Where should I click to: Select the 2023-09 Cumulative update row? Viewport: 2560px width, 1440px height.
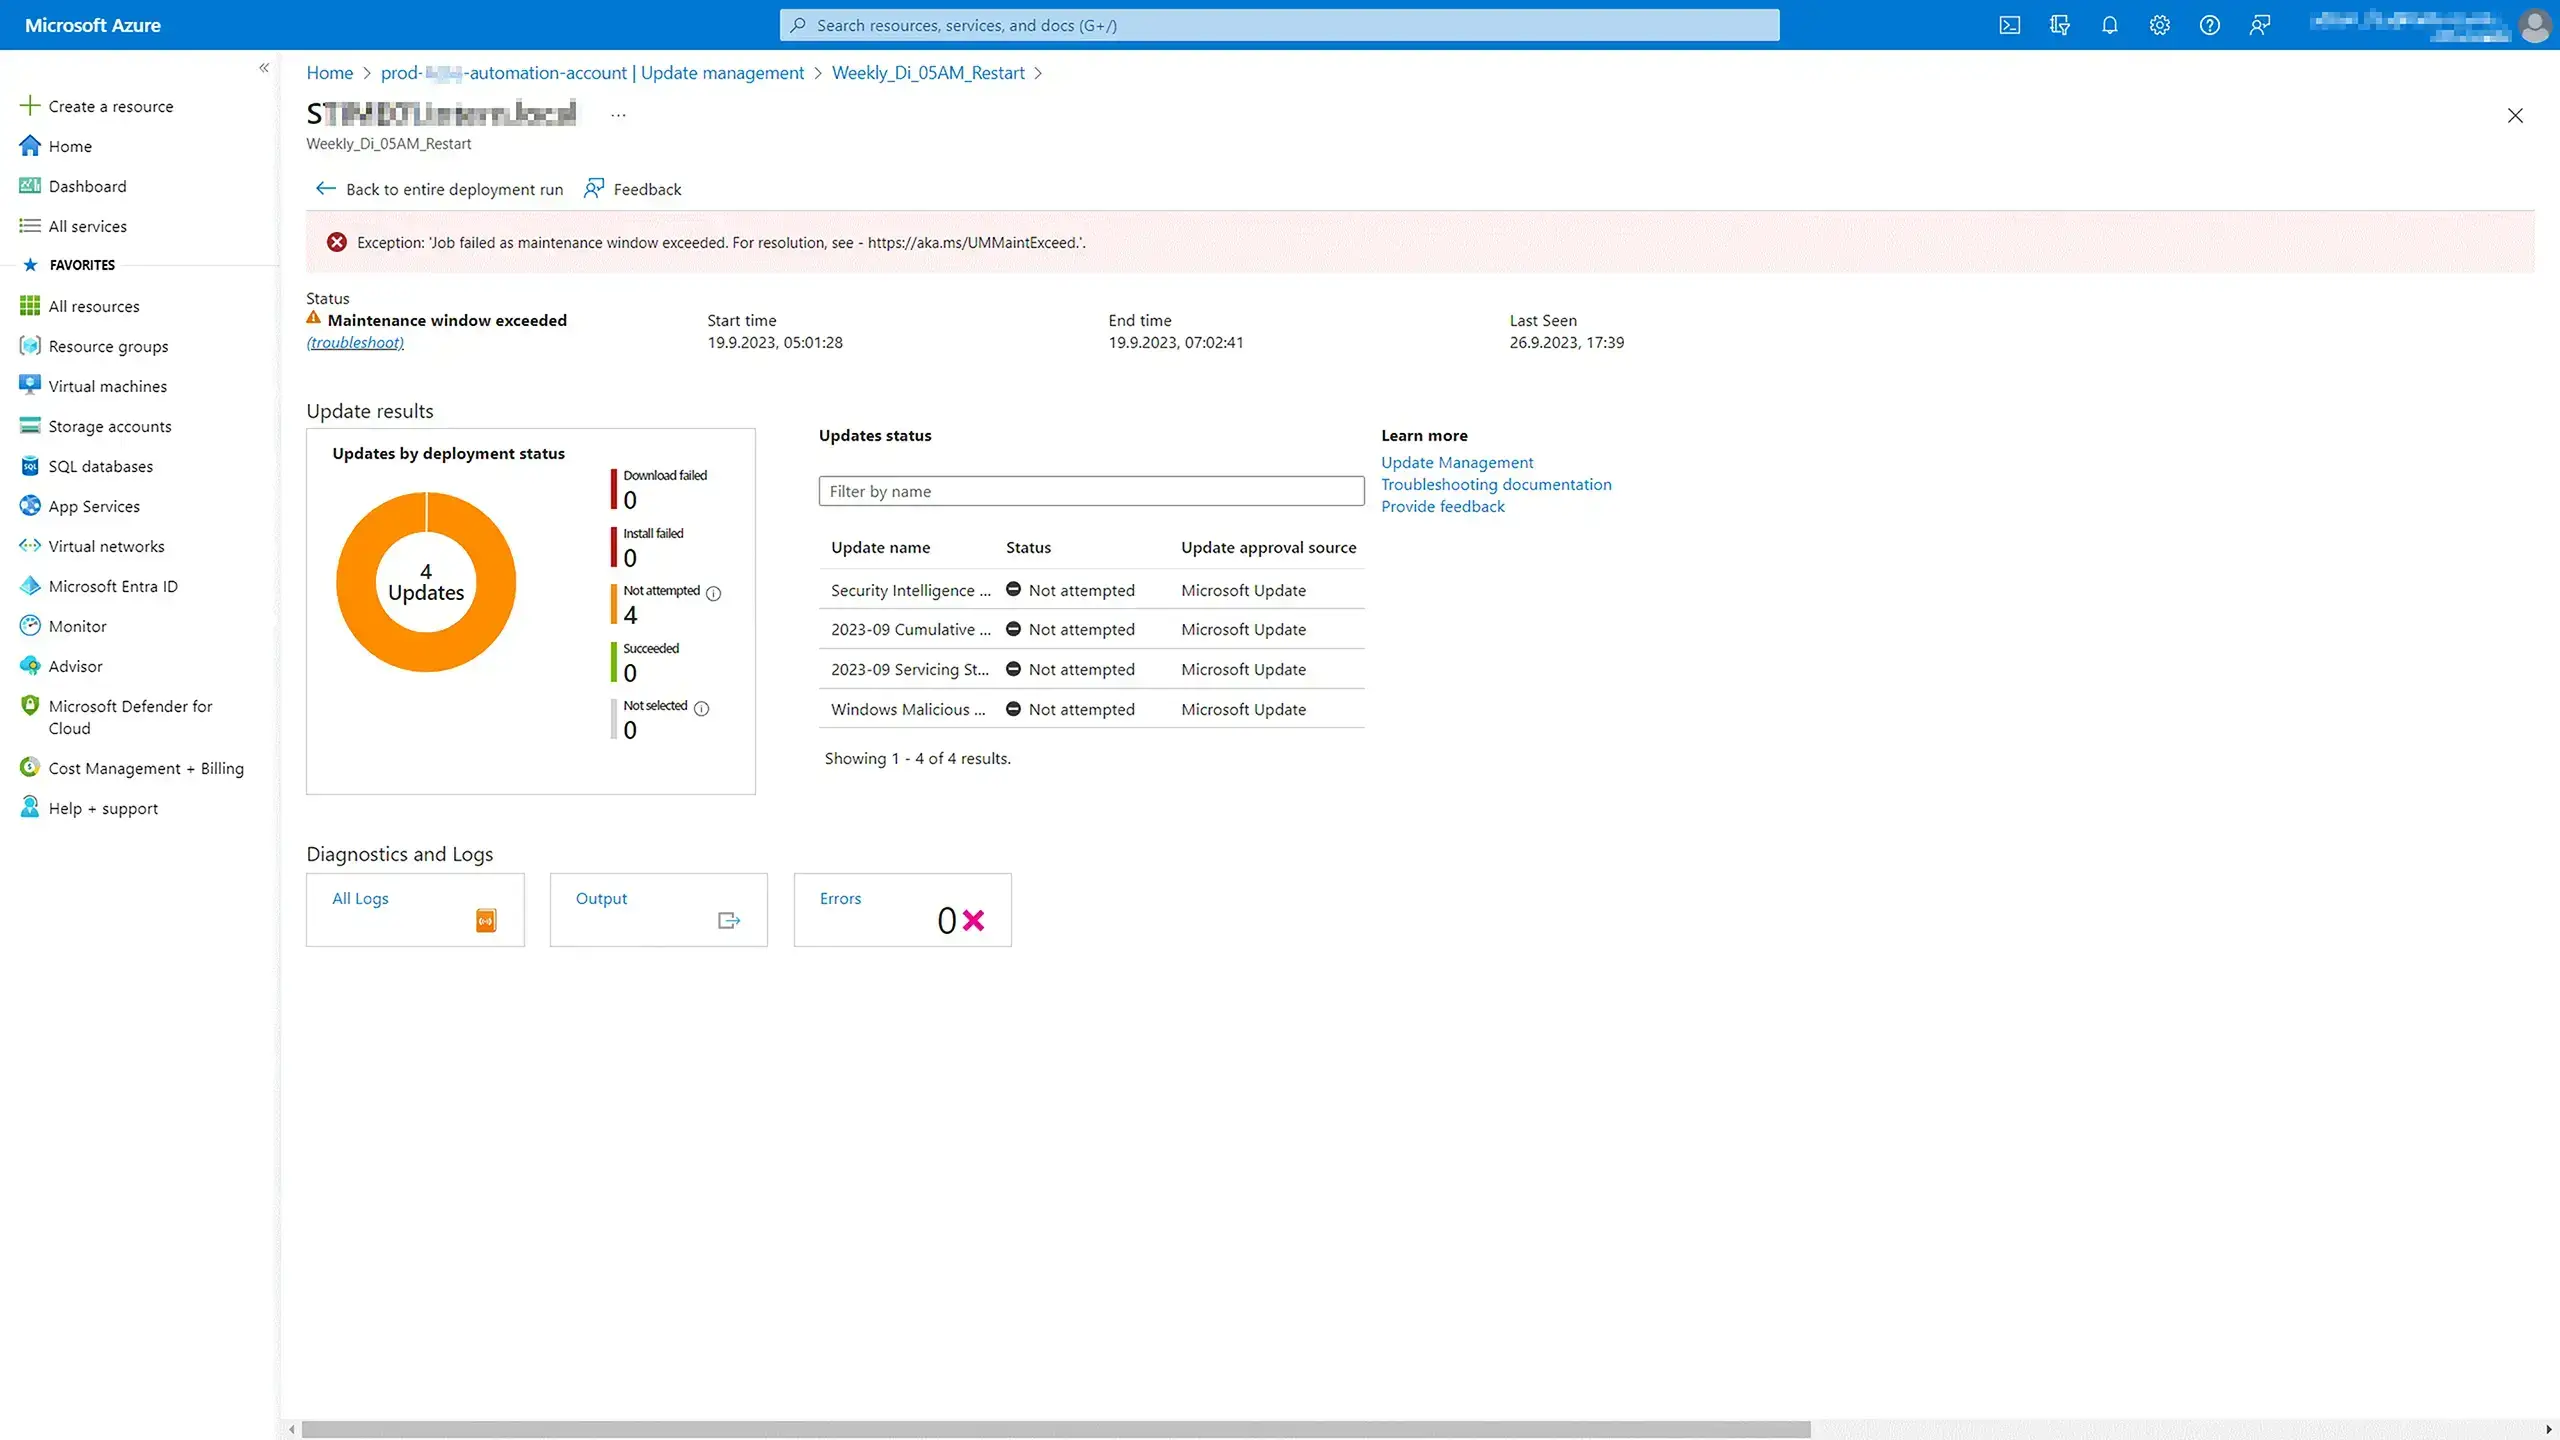[1091, 629]
